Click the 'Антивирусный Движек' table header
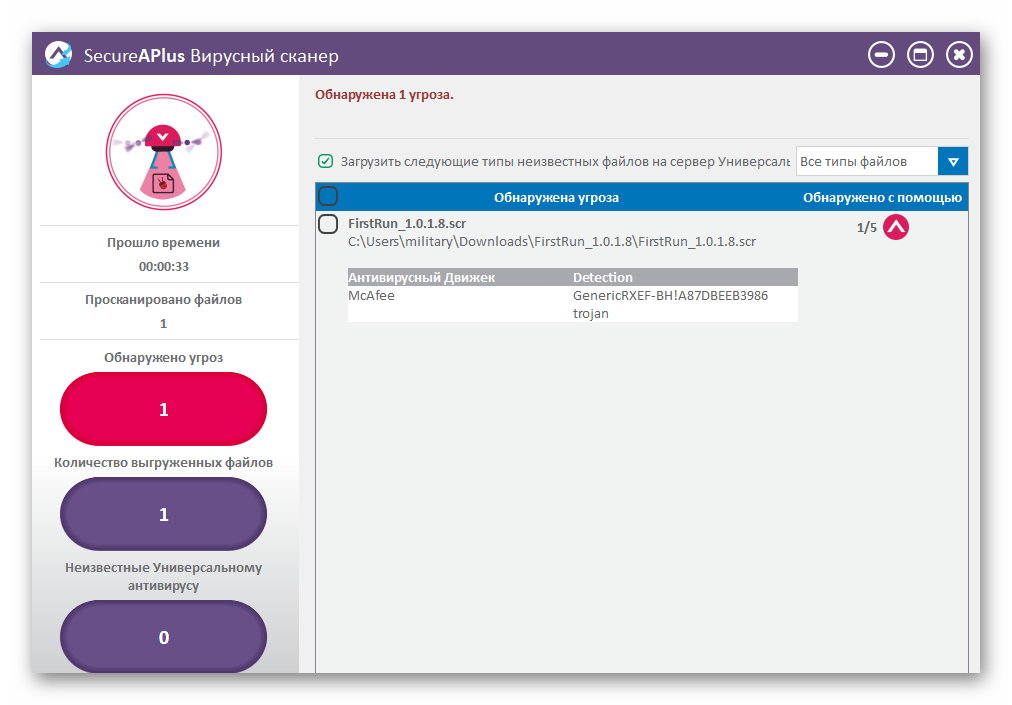 click(x=421, y=278)
